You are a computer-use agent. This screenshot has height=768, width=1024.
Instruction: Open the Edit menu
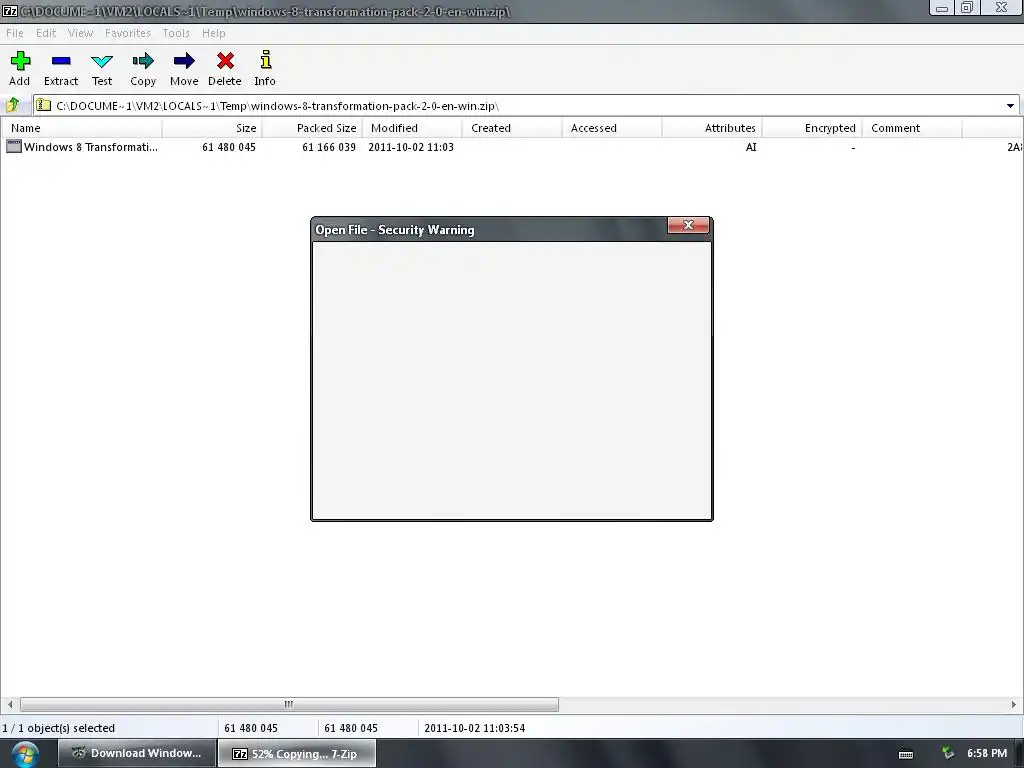46,33
